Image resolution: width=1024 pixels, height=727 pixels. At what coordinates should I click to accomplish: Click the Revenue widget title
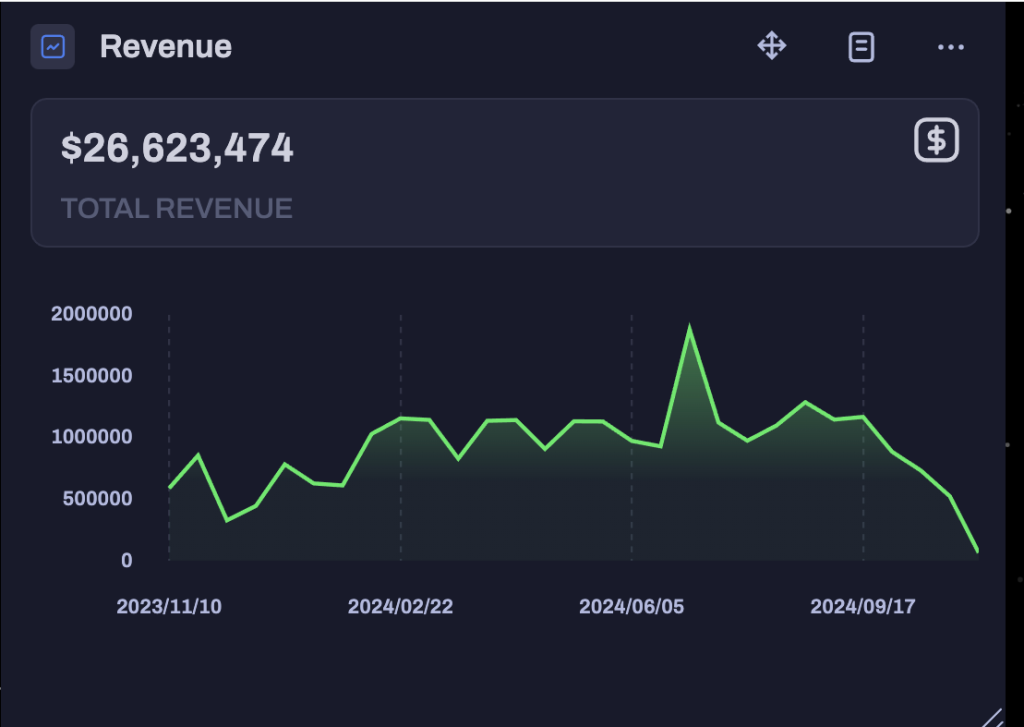pyautogui.click(x=166, y=47)
